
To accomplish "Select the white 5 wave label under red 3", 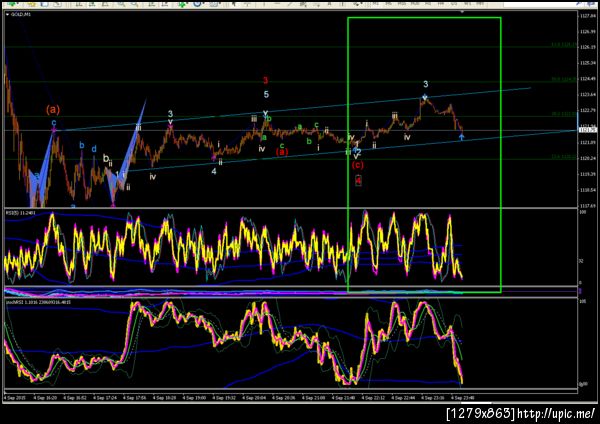I will [x=266, y=94].
